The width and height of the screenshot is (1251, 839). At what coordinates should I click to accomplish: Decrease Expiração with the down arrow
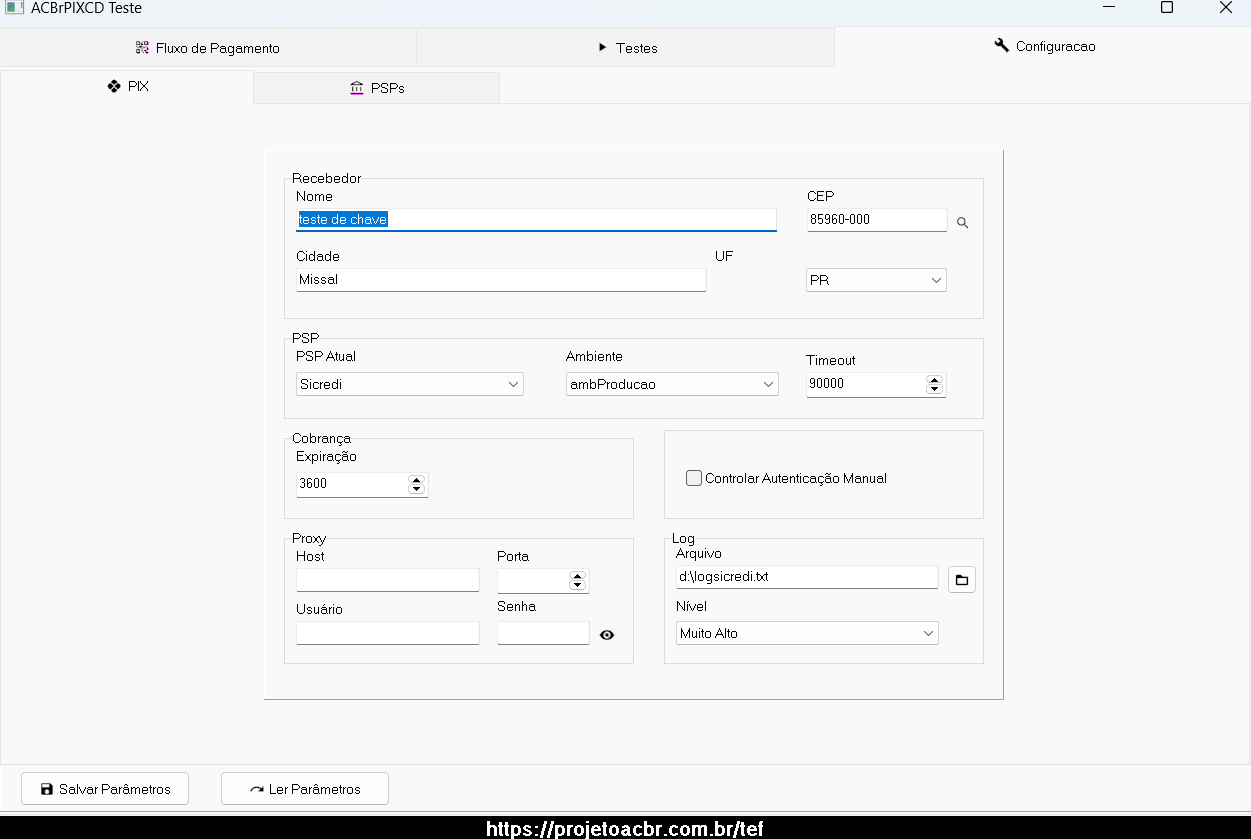click(417, 489)
